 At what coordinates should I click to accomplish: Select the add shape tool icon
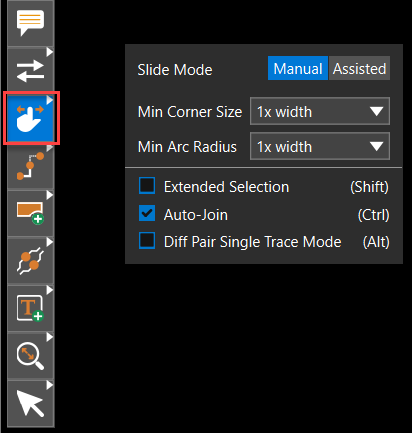coord(30,213)
